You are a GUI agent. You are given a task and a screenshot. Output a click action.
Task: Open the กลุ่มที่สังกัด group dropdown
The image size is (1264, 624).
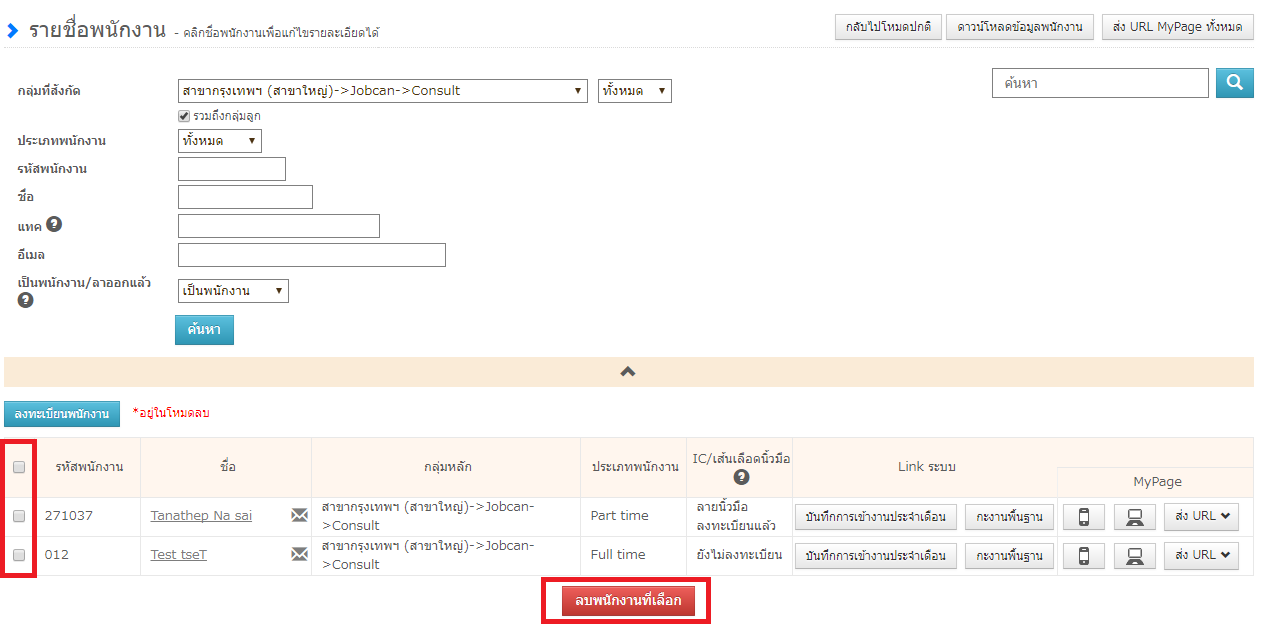382,91
